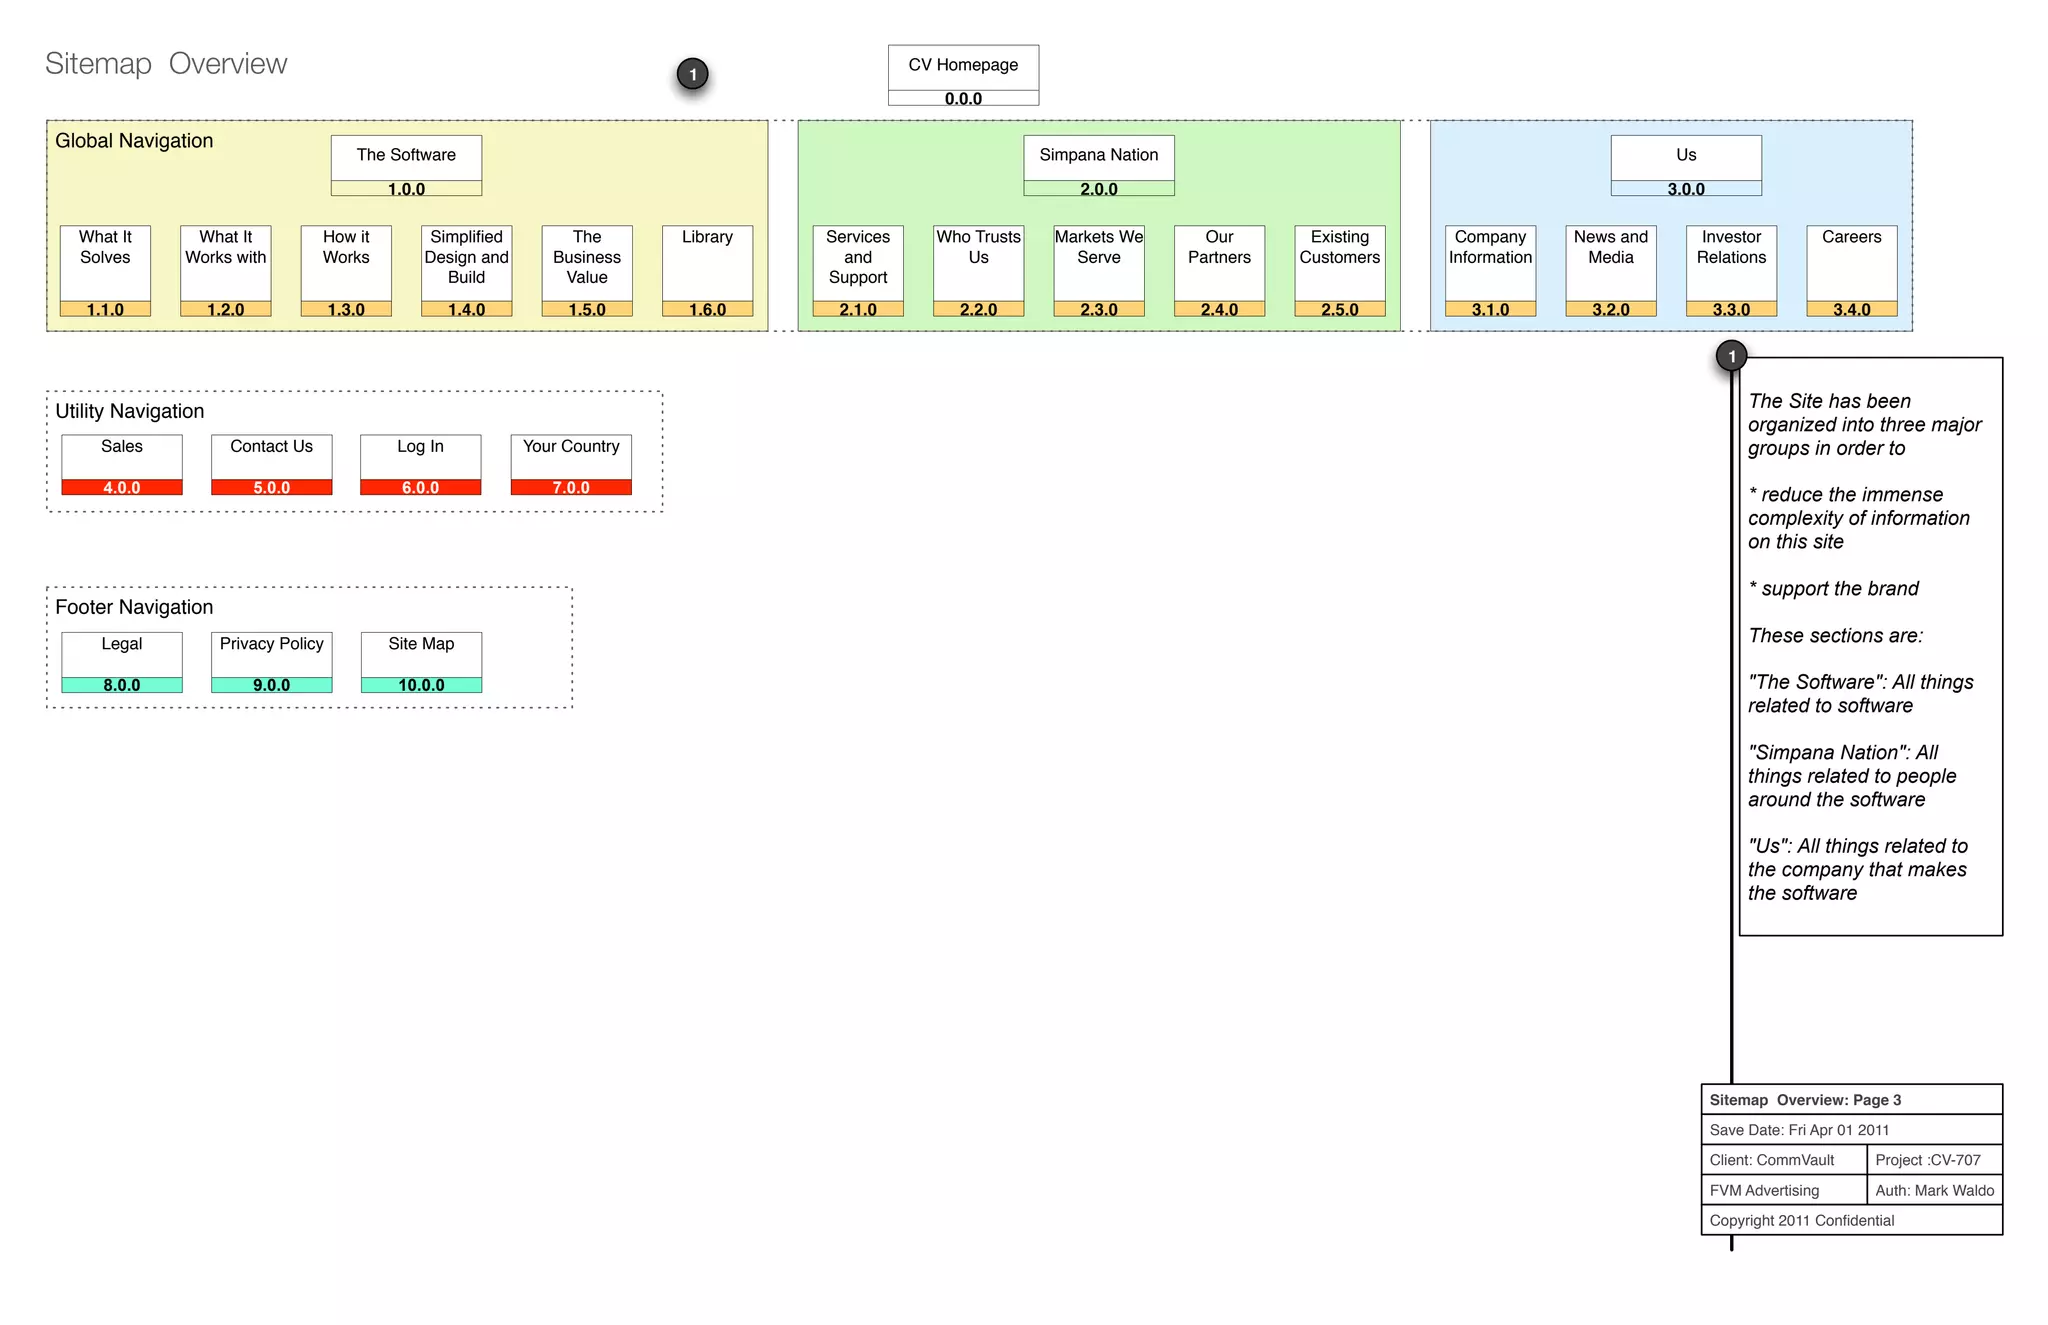
Task: Select the Careers 3.4.0 box
Action: [1852, 271]
